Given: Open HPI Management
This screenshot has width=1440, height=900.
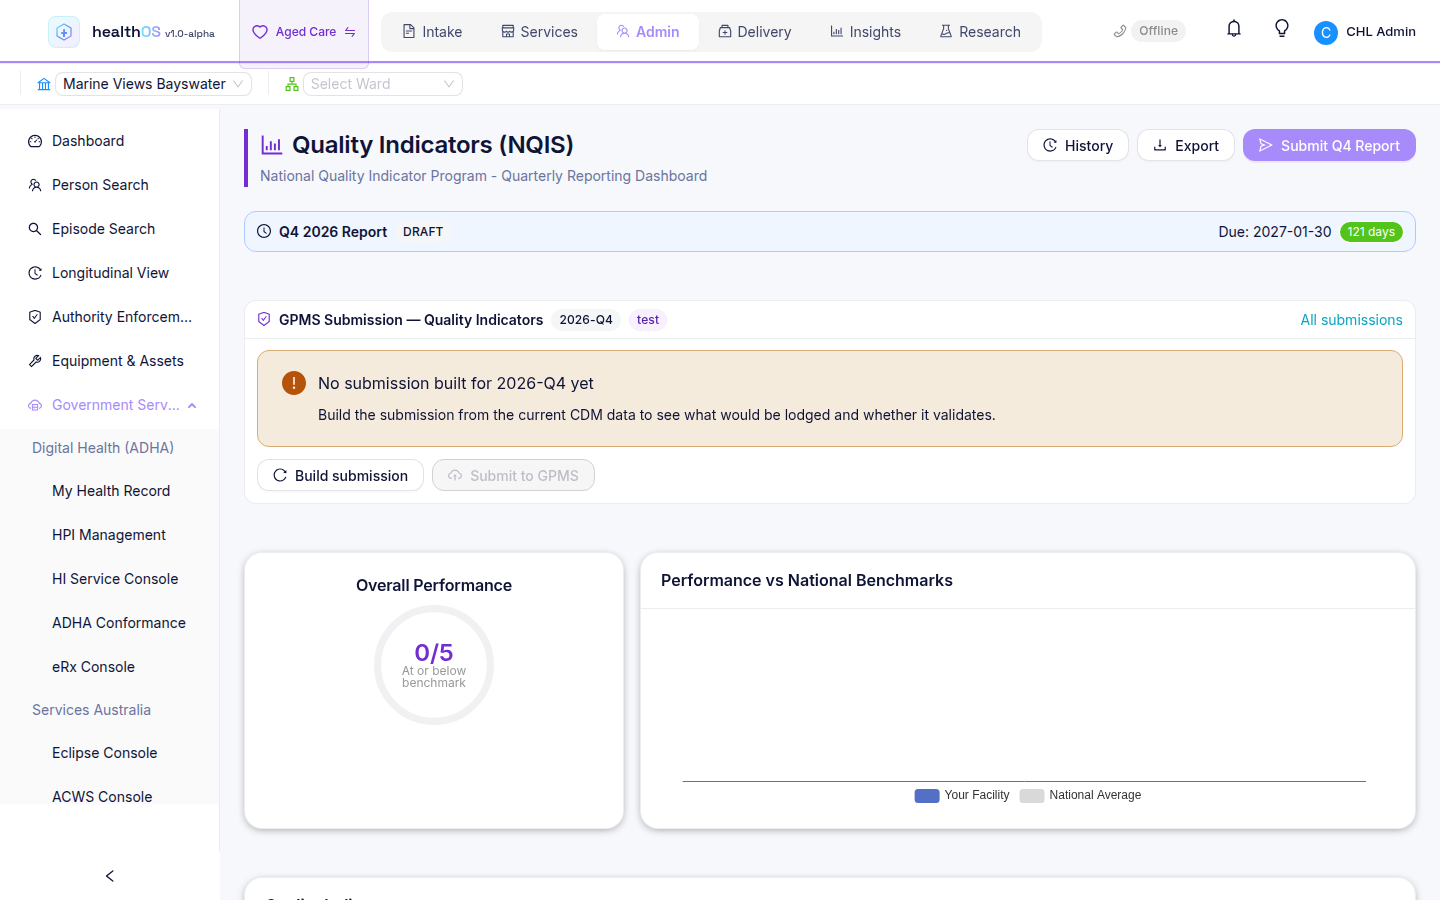Looking at the screenshot, I should (x=110, y=535).
